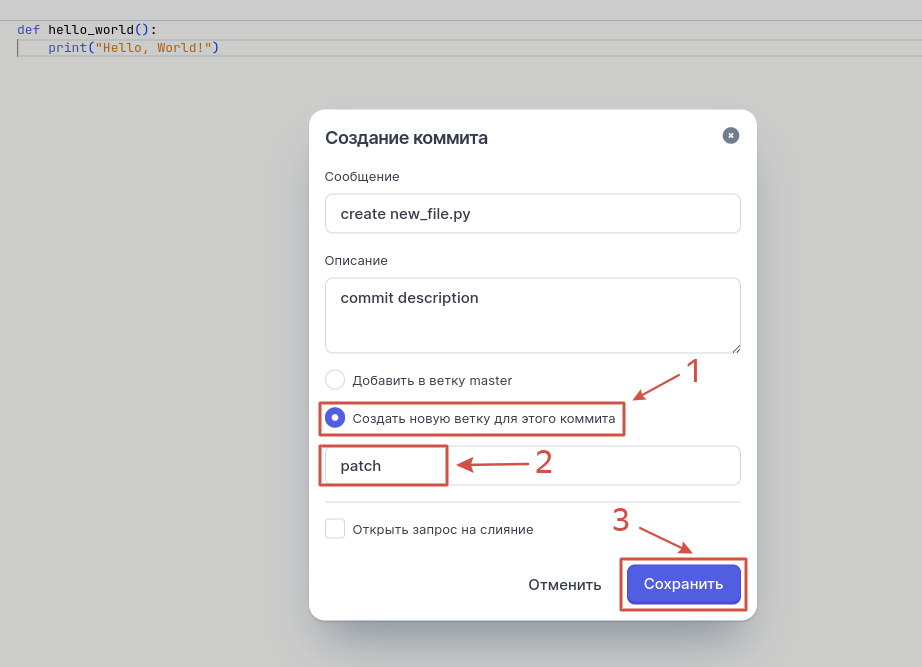The image size is (922, 667).
Task: Enable the Открыть запрос на слияние checkbox
Action: [x=335, y=529]
